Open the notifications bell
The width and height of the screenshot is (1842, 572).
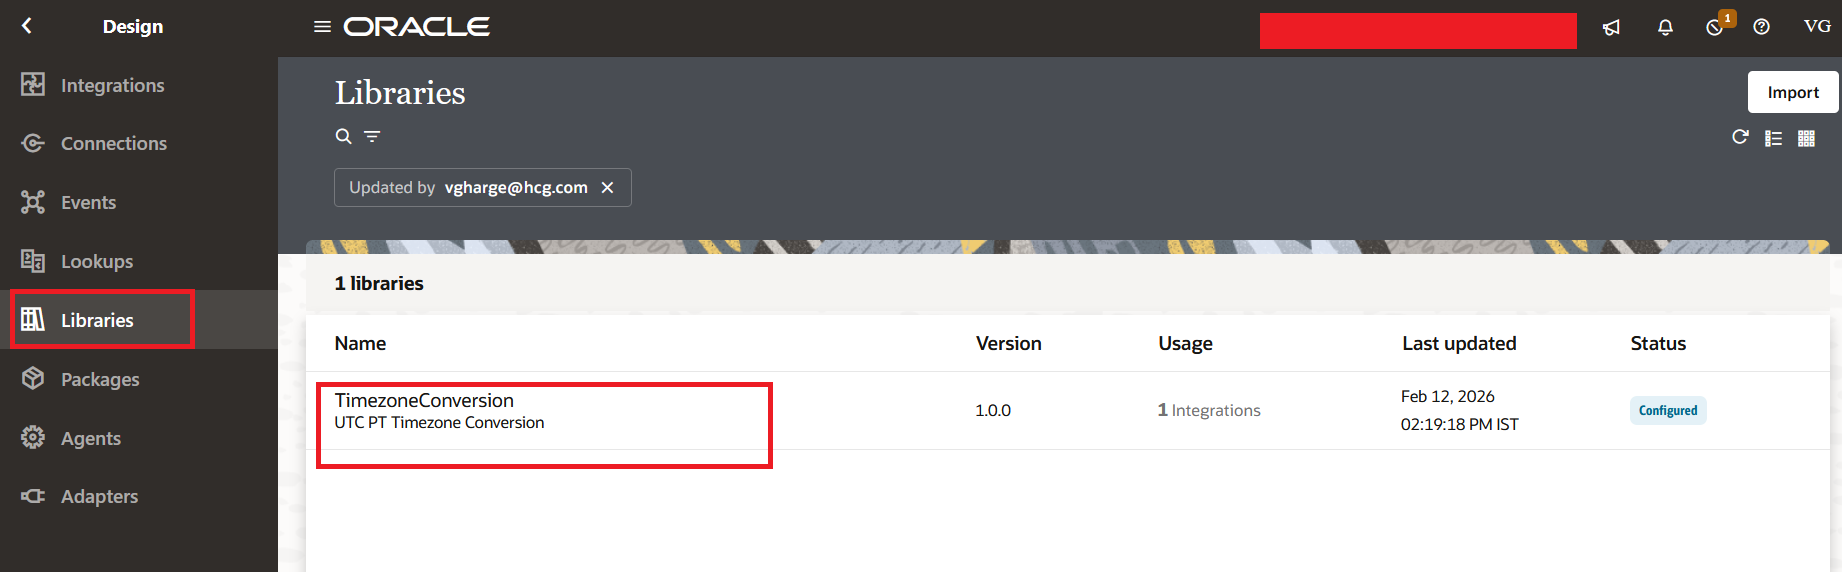click(1665, 27)
